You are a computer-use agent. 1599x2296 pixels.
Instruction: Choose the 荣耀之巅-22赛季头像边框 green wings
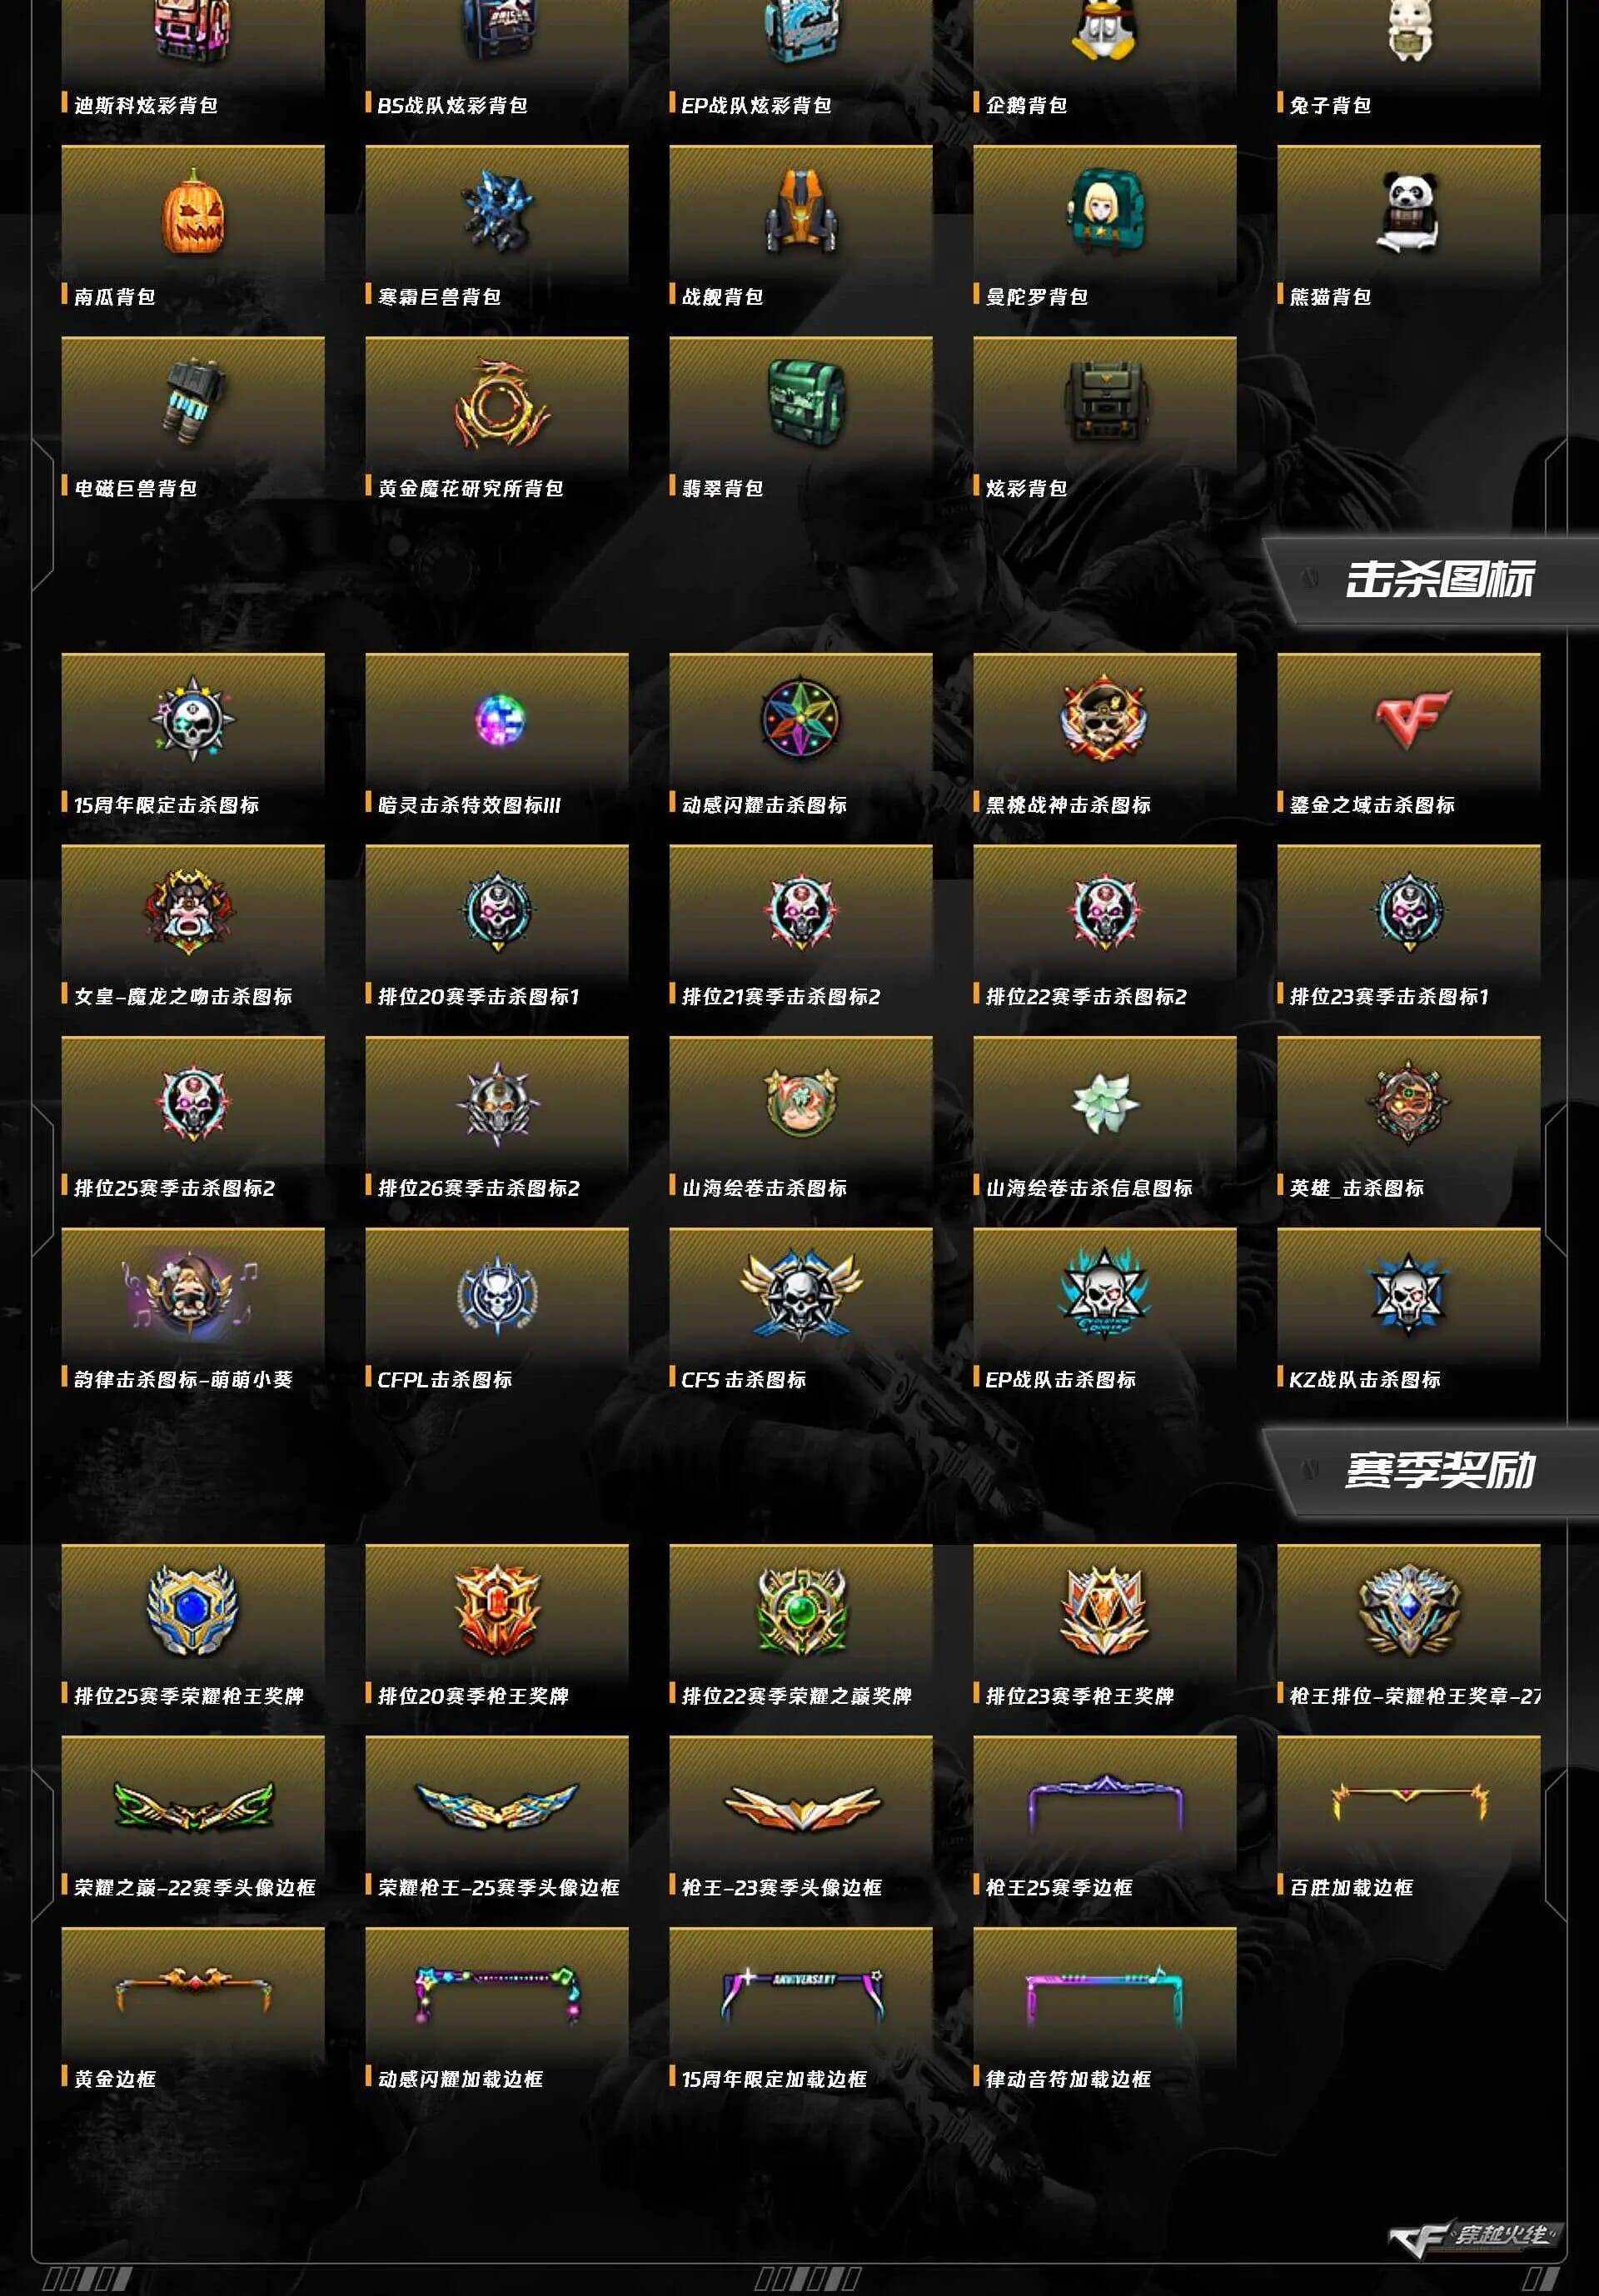[x=193, y=1805]
